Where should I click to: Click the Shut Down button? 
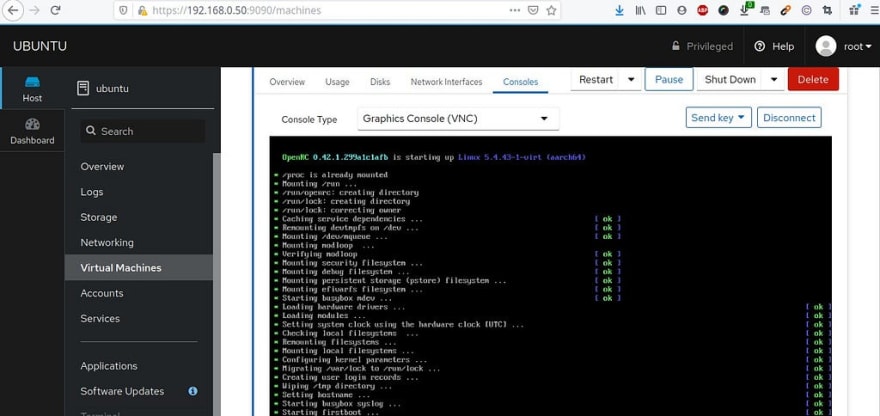730,80
